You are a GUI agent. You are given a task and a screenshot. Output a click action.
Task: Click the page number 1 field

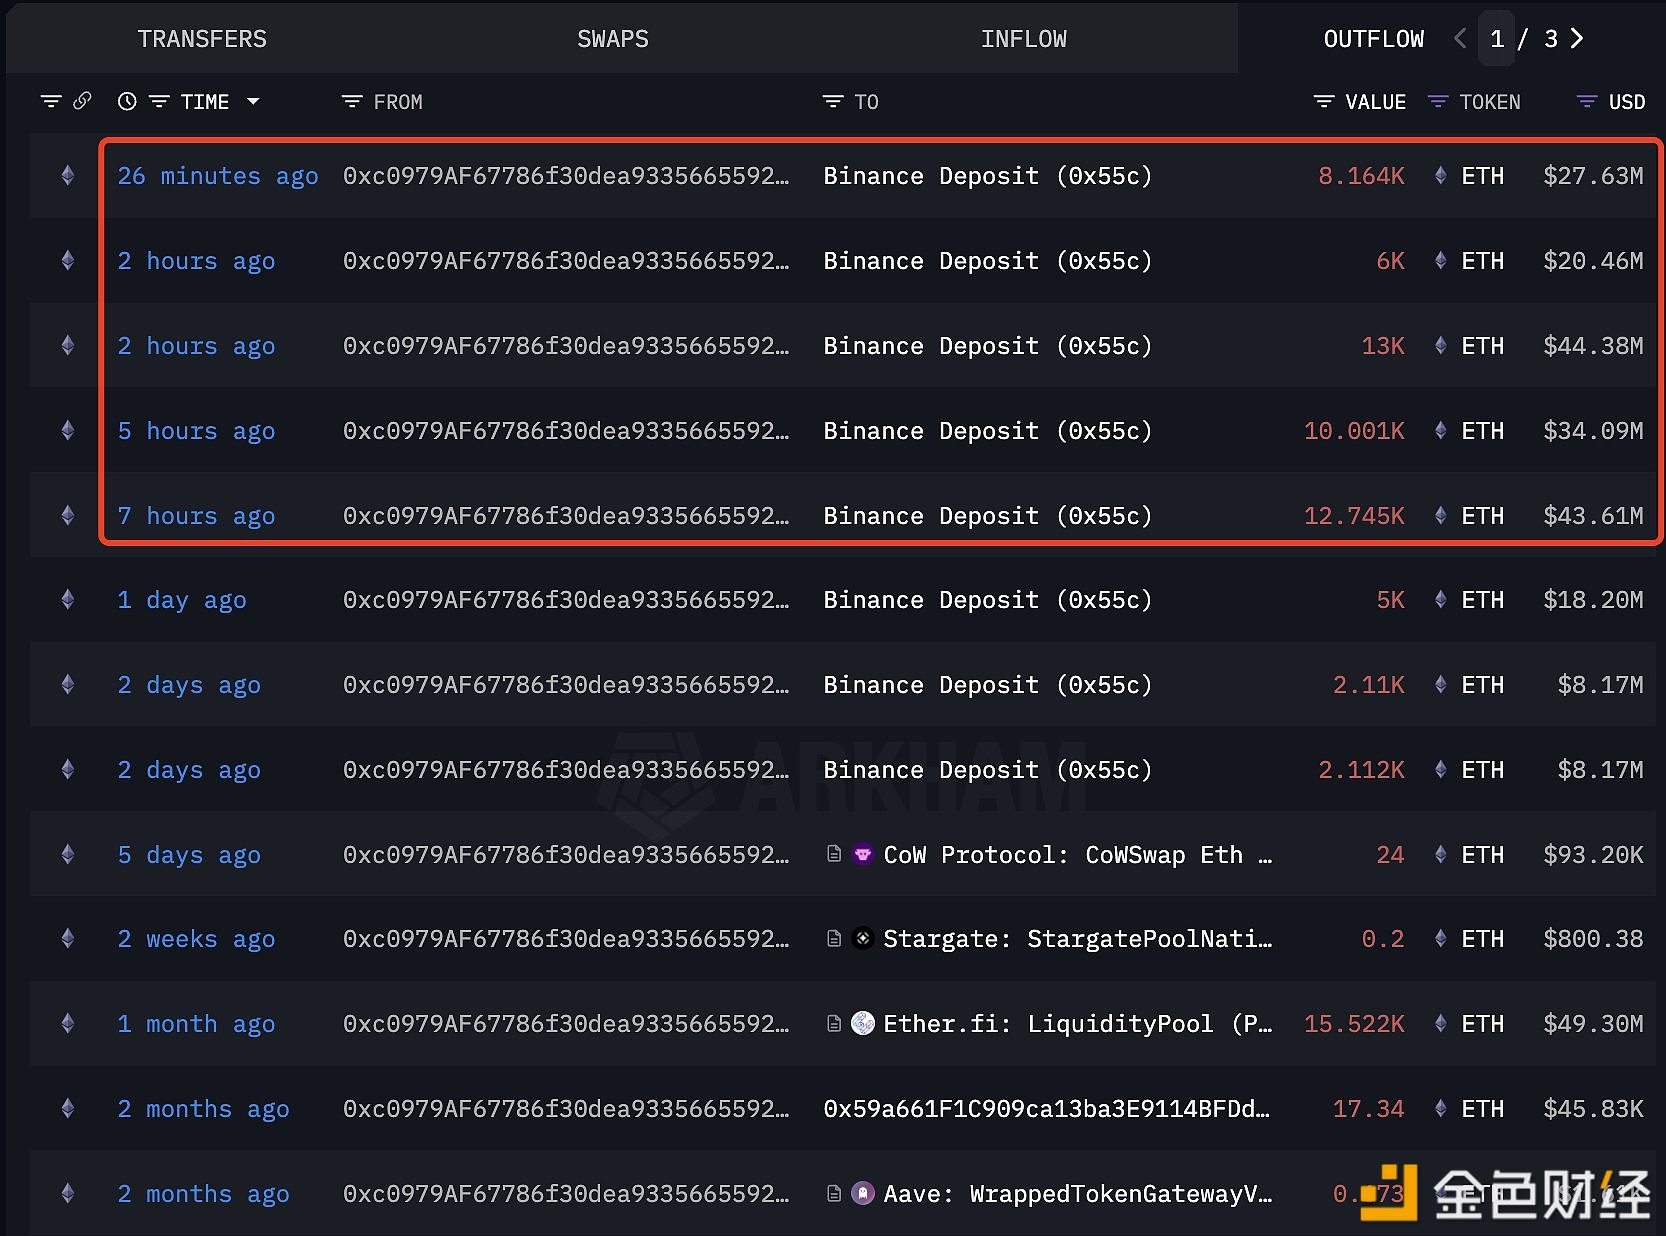tap(1496, 39)
